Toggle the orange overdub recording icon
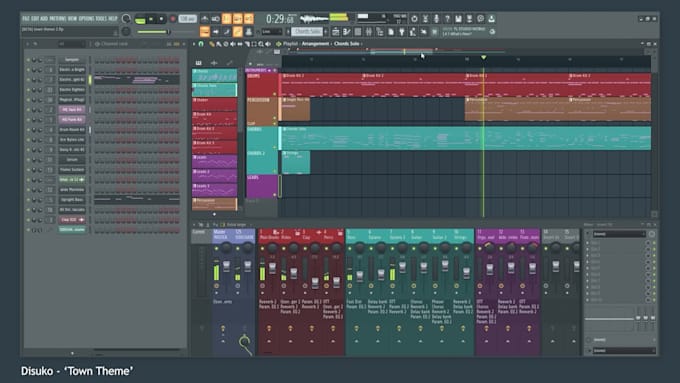This screenshot has height=383, width=680. (238, 19)
